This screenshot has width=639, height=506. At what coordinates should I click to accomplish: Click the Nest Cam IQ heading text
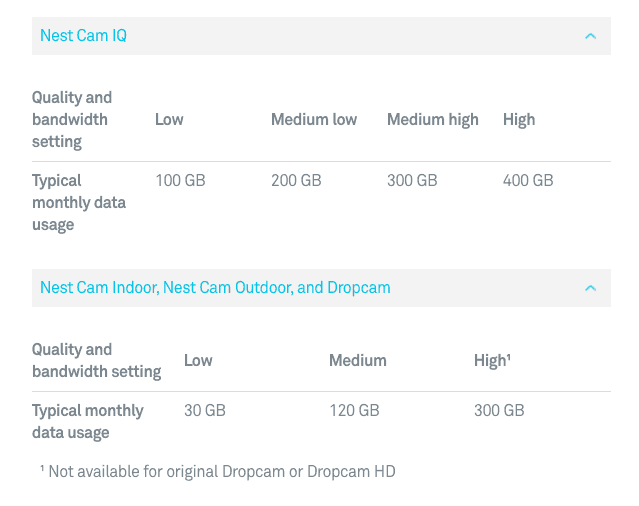83,36
